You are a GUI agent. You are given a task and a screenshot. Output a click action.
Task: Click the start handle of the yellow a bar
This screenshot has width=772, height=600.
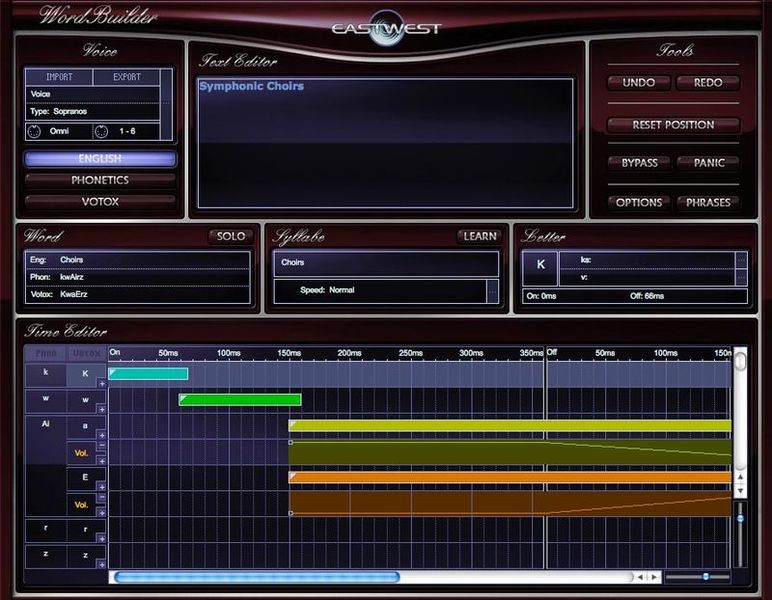coord(292,424)
